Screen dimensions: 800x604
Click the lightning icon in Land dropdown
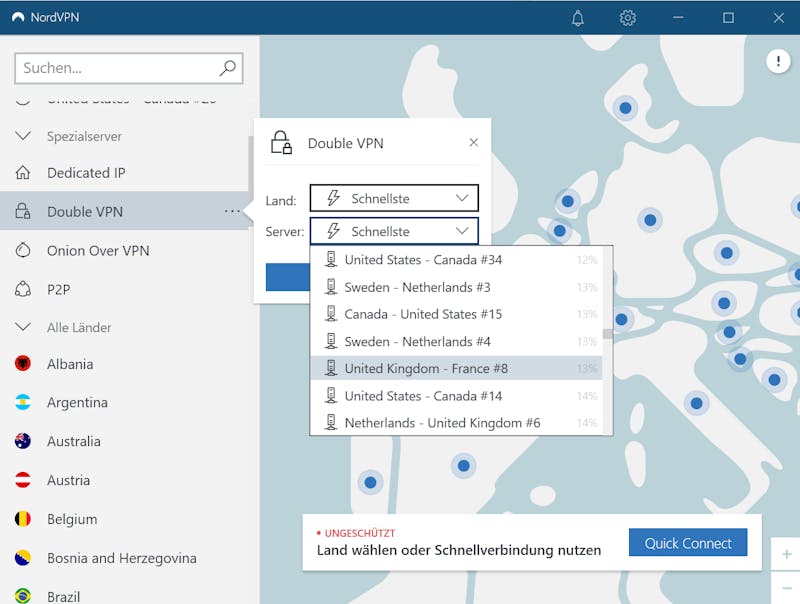334,198
